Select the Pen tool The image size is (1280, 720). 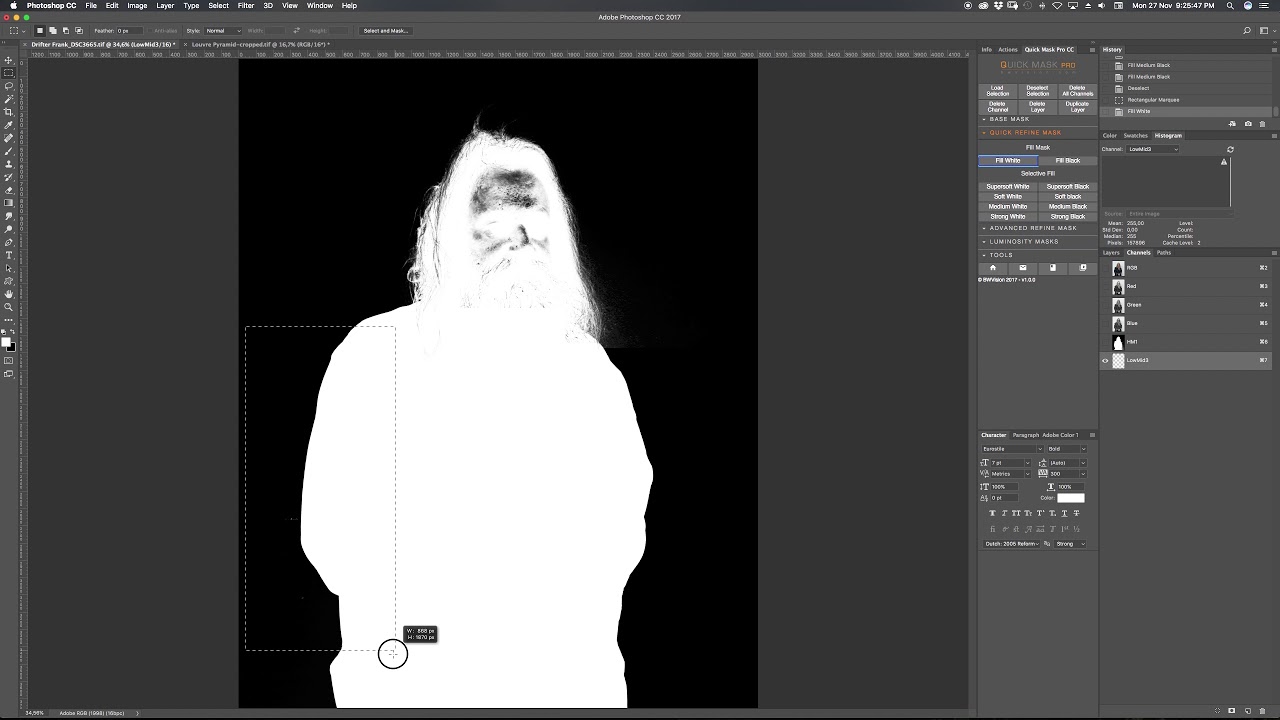[x=9, y=242]
